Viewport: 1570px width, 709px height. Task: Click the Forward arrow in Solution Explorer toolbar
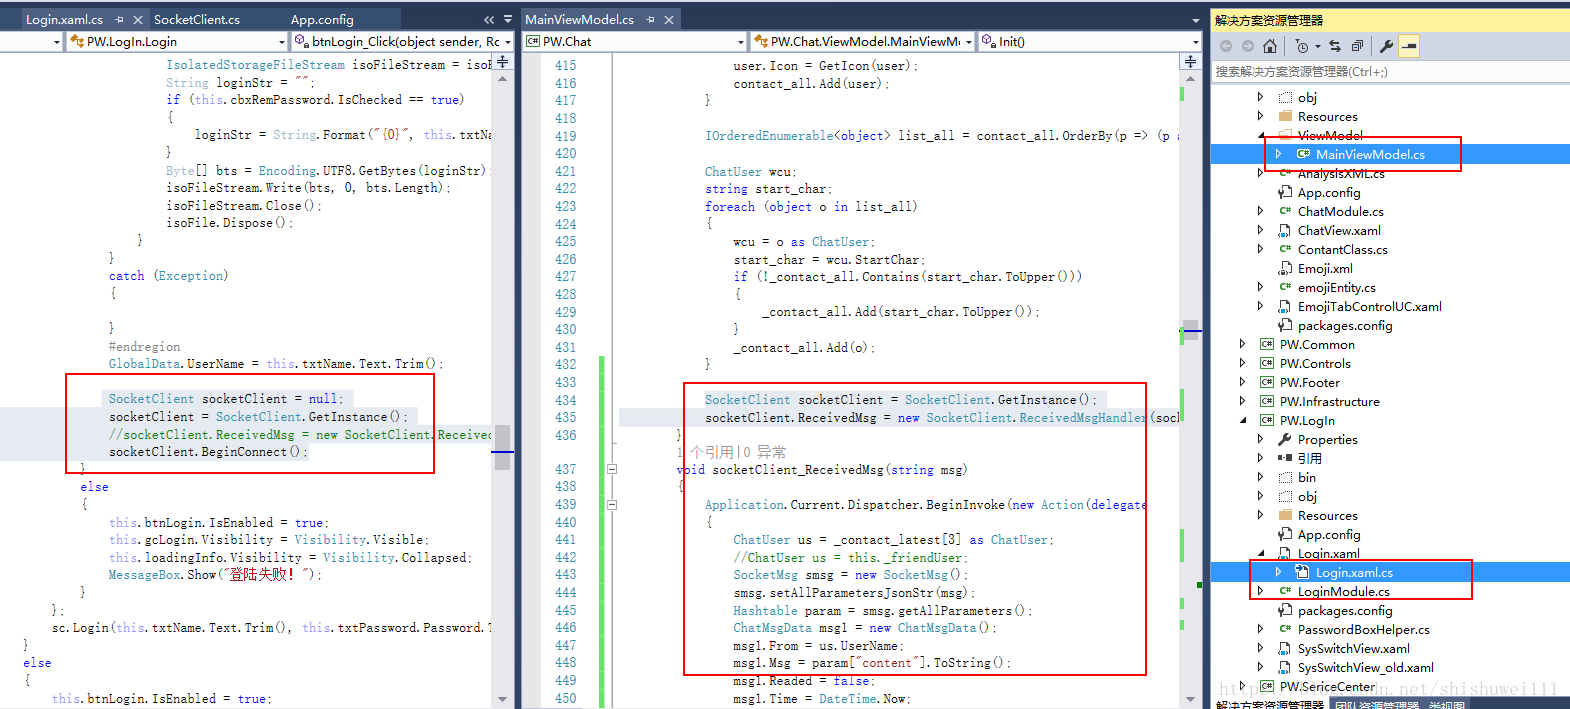tap(1248, 46)
